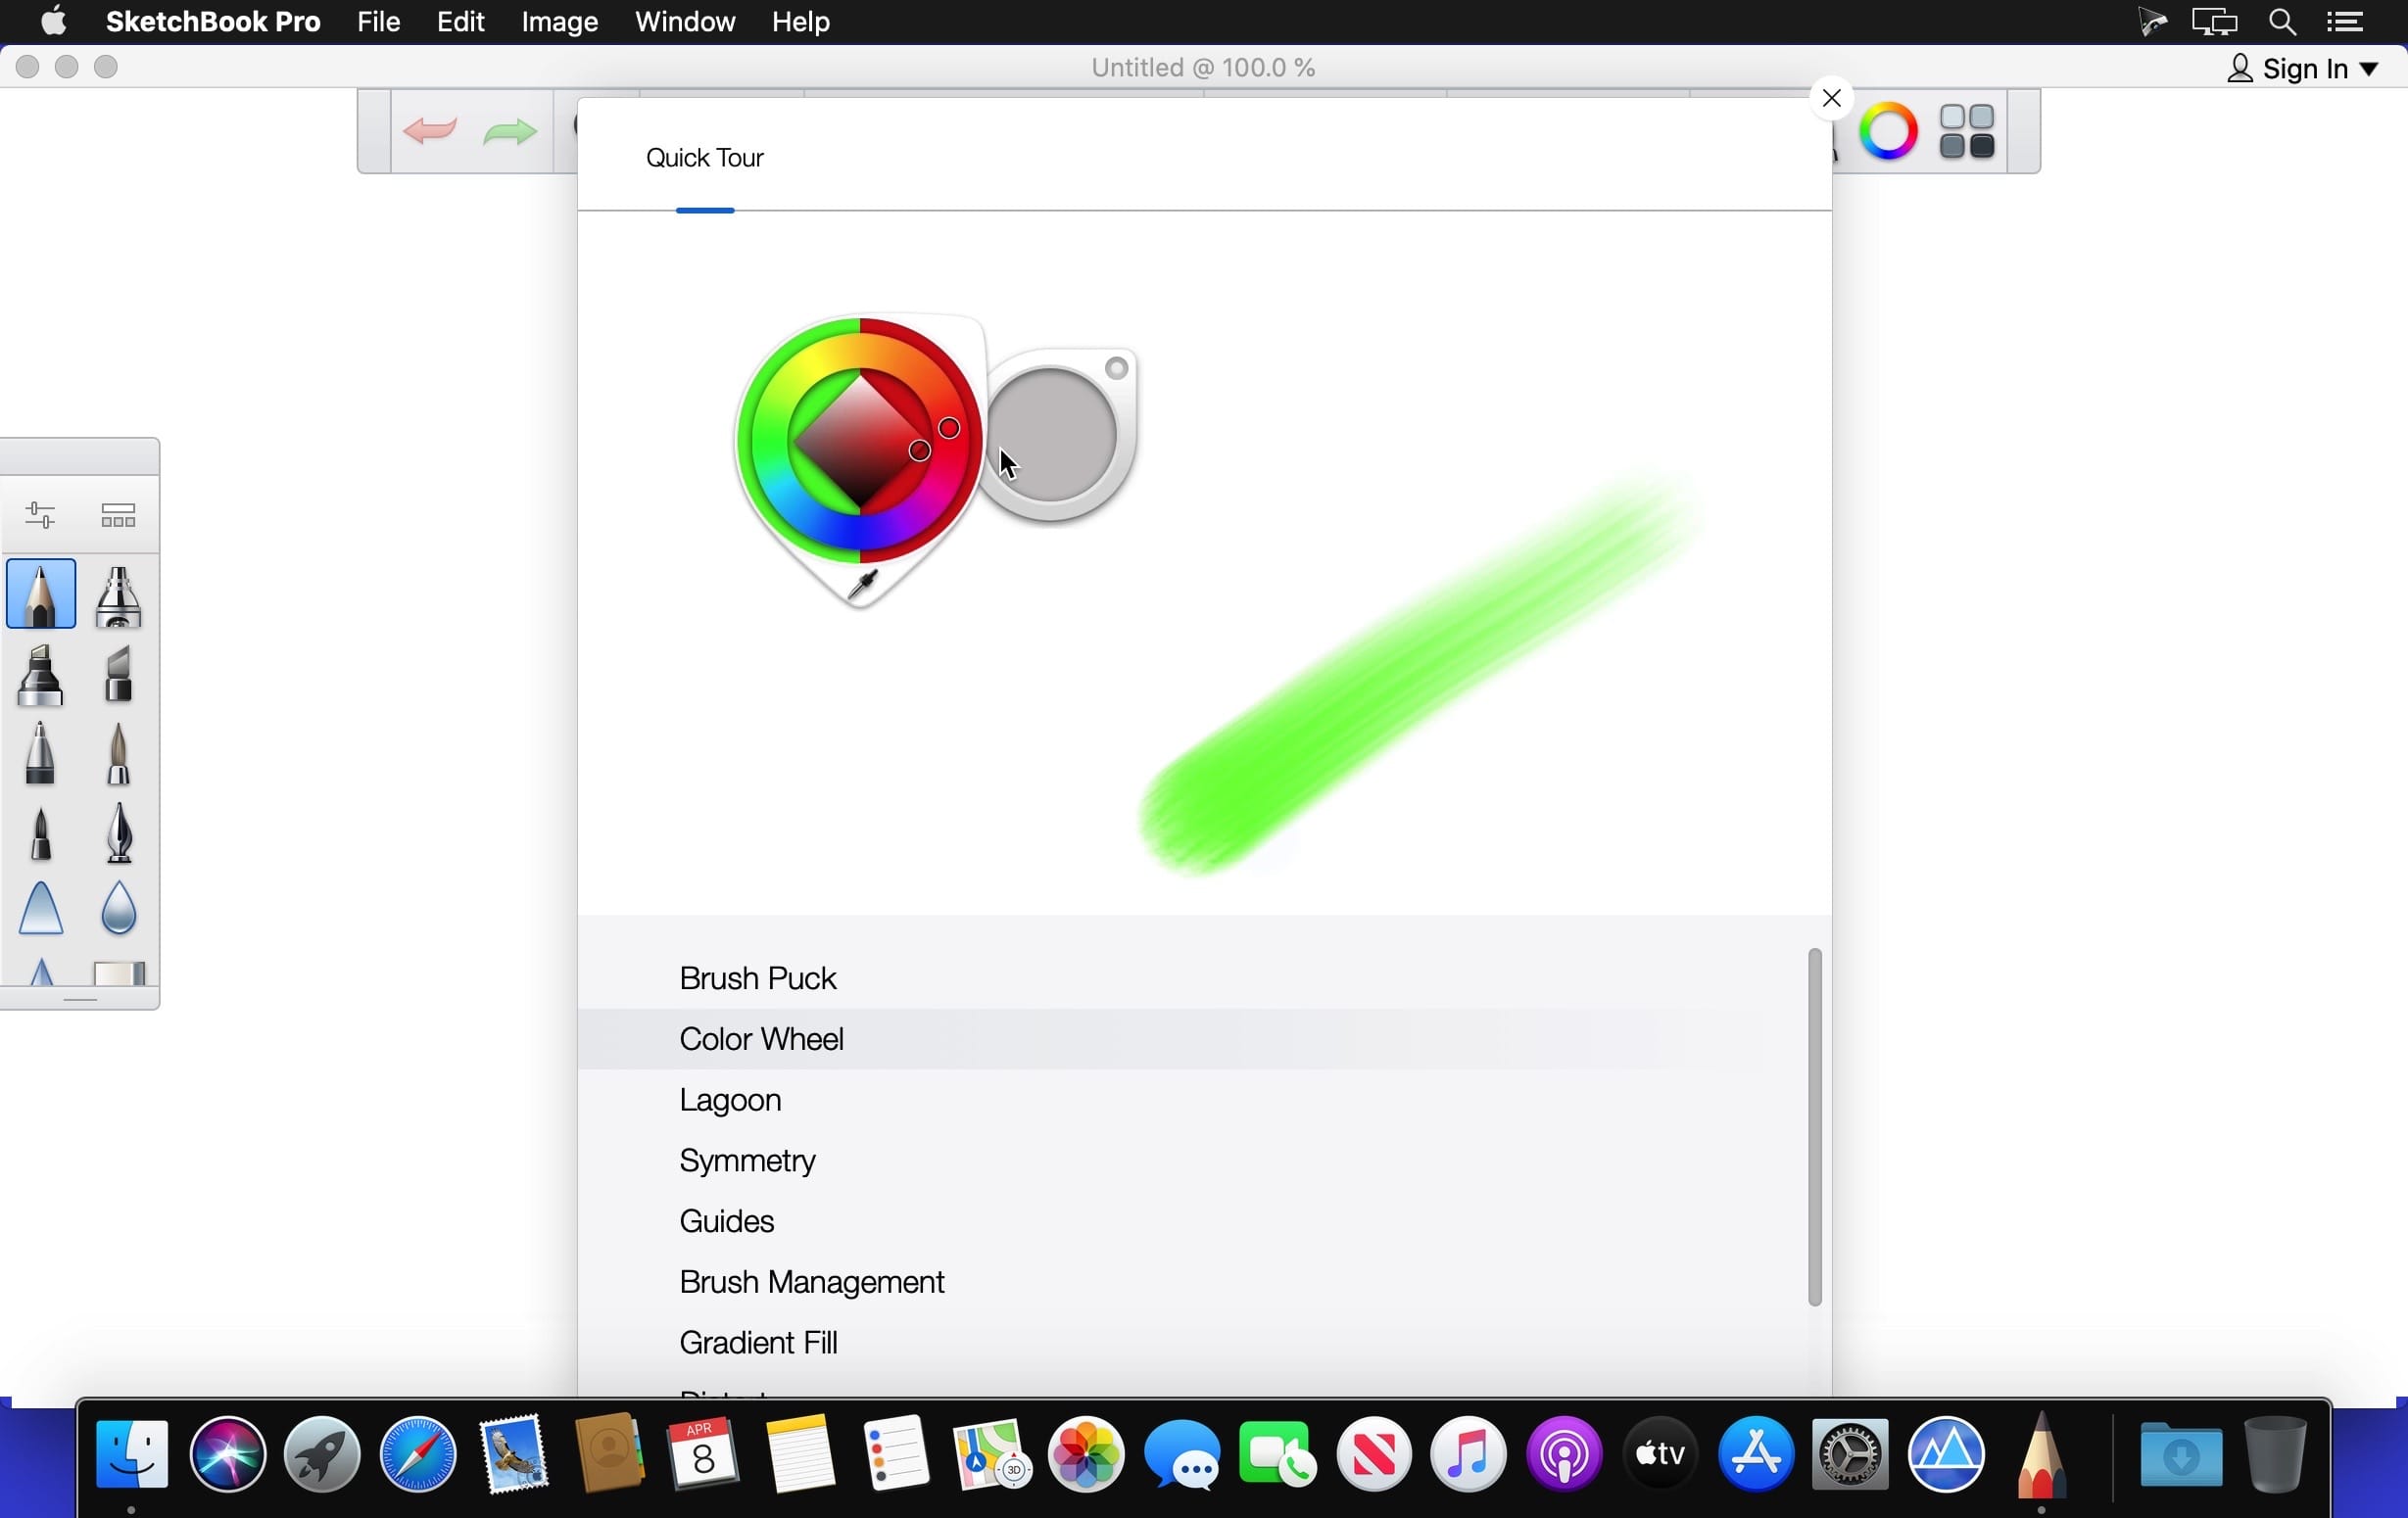The image size is (2408, 1518).
Task: Click the gray color puck swatch
Action: (x=1052, y=434)
